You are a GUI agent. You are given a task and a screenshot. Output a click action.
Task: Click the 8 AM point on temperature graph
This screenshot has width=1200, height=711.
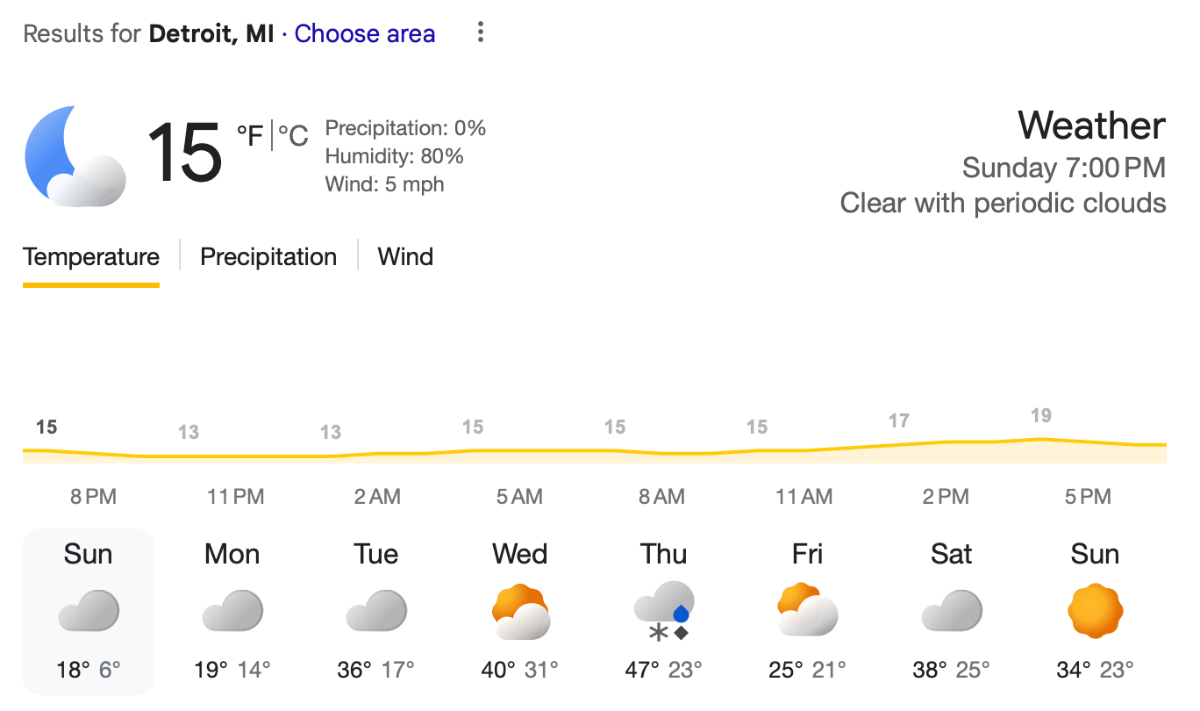coord(662,452)
